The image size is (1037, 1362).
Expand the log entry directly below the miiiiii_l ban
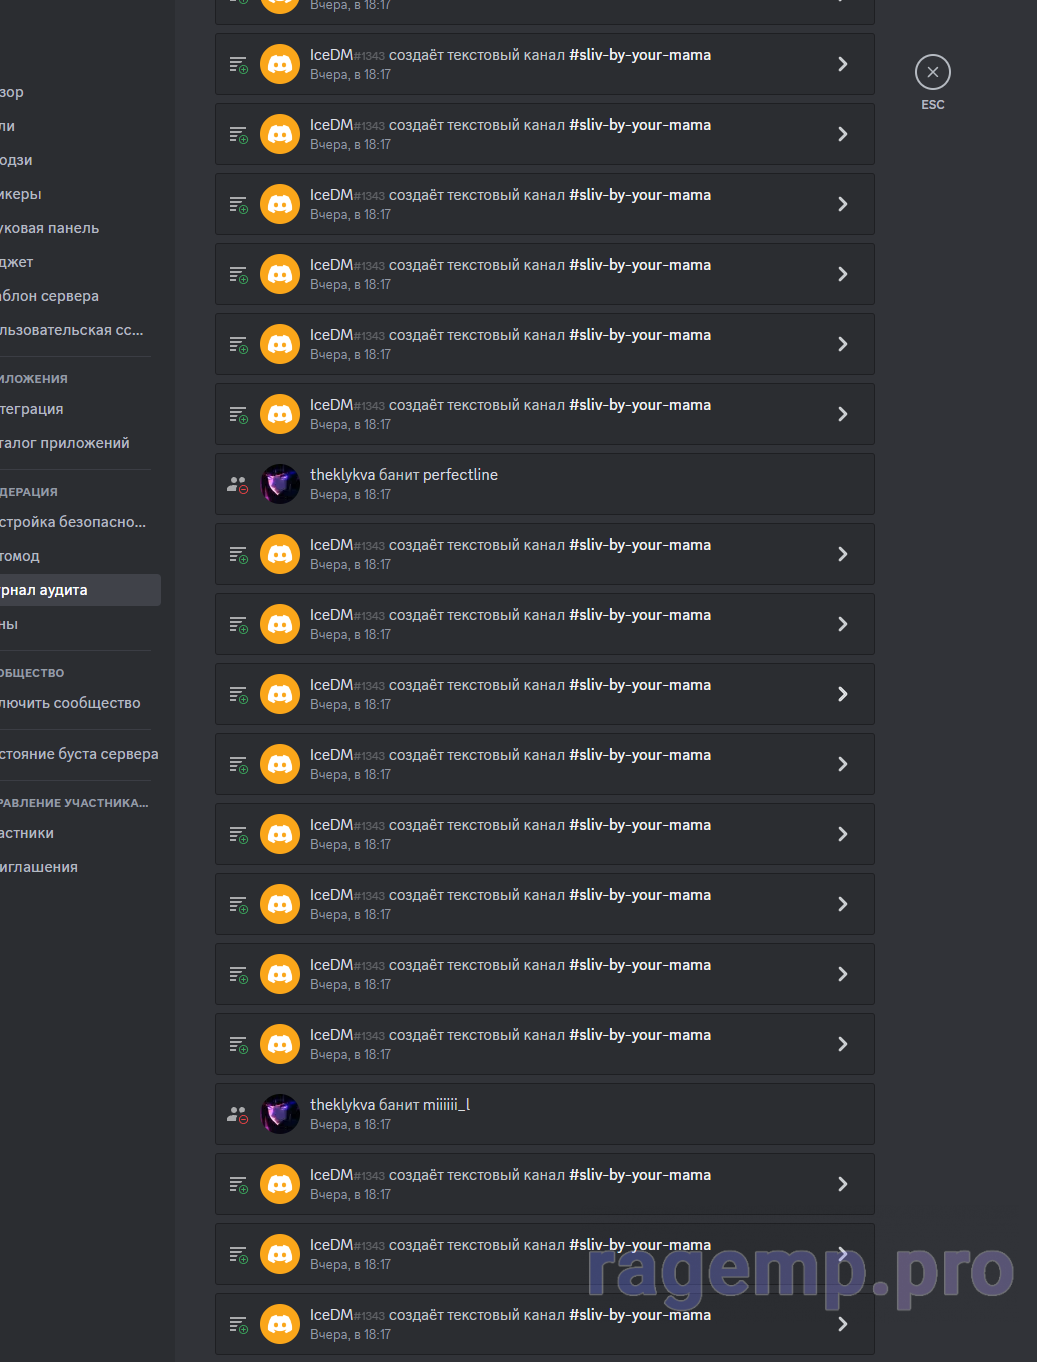pos(842,1184)
